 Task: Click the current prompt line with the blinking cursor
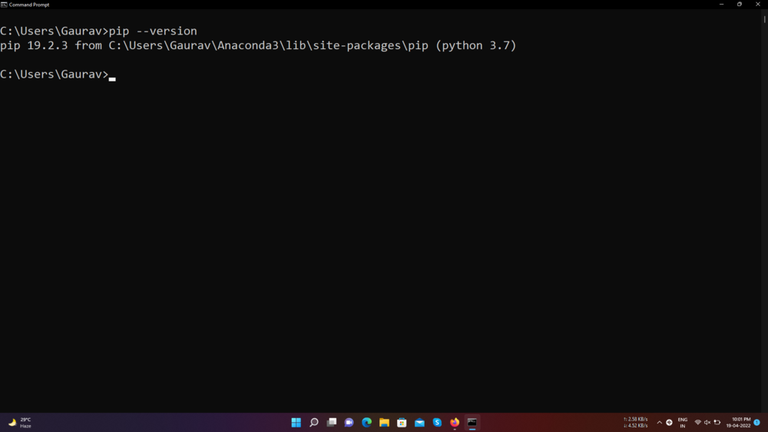coord(58,74)
